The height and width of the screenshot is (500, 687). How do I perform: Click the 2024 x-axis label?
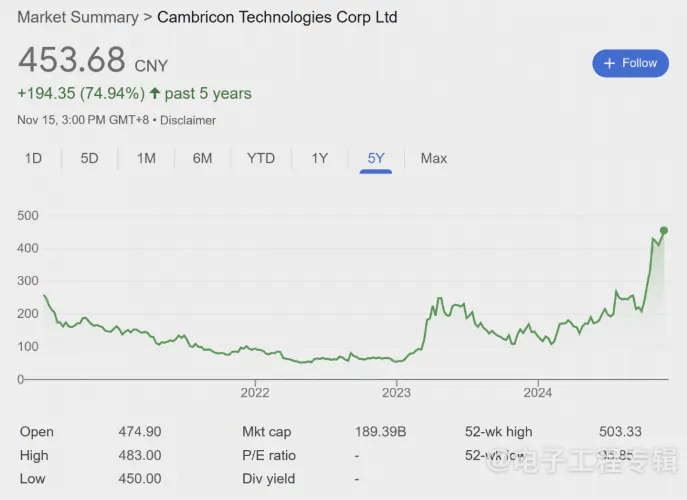(538, 392)
